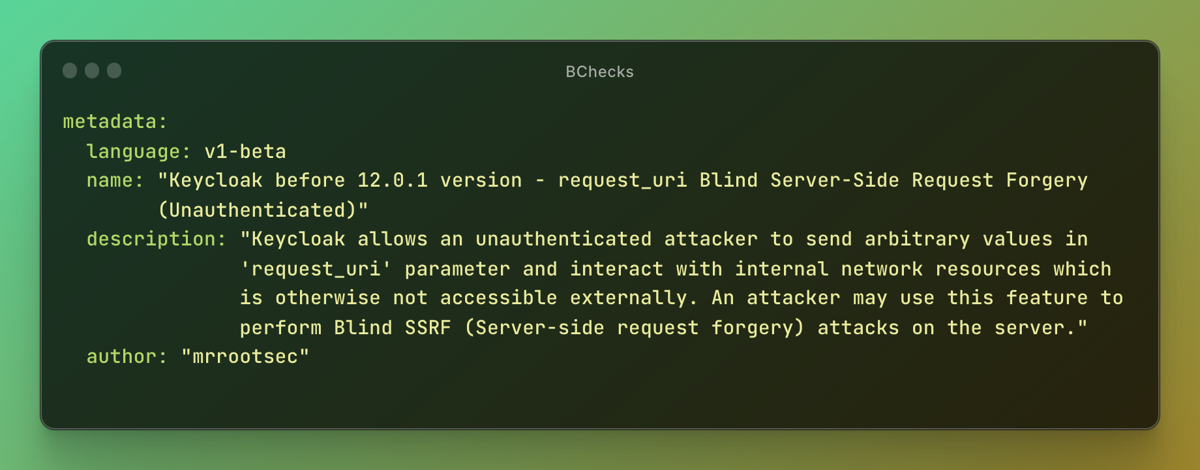Click the word Forgery in the name line
Screen dimensions: 1200x470
pos(1046,181)
